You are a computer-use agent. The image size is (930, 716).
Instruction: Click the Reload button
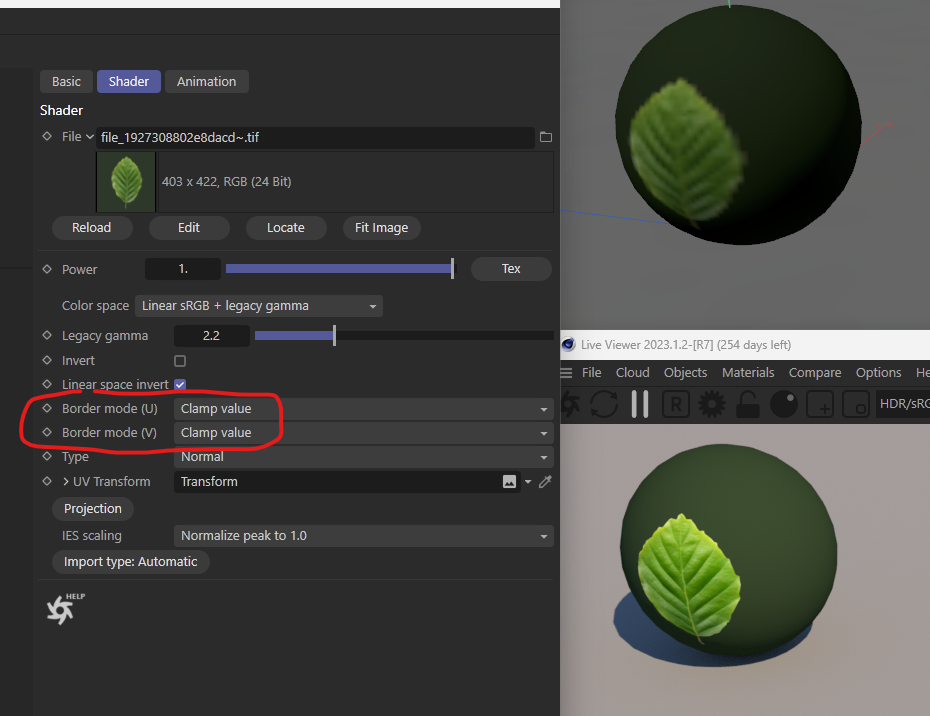coord(92,228)
